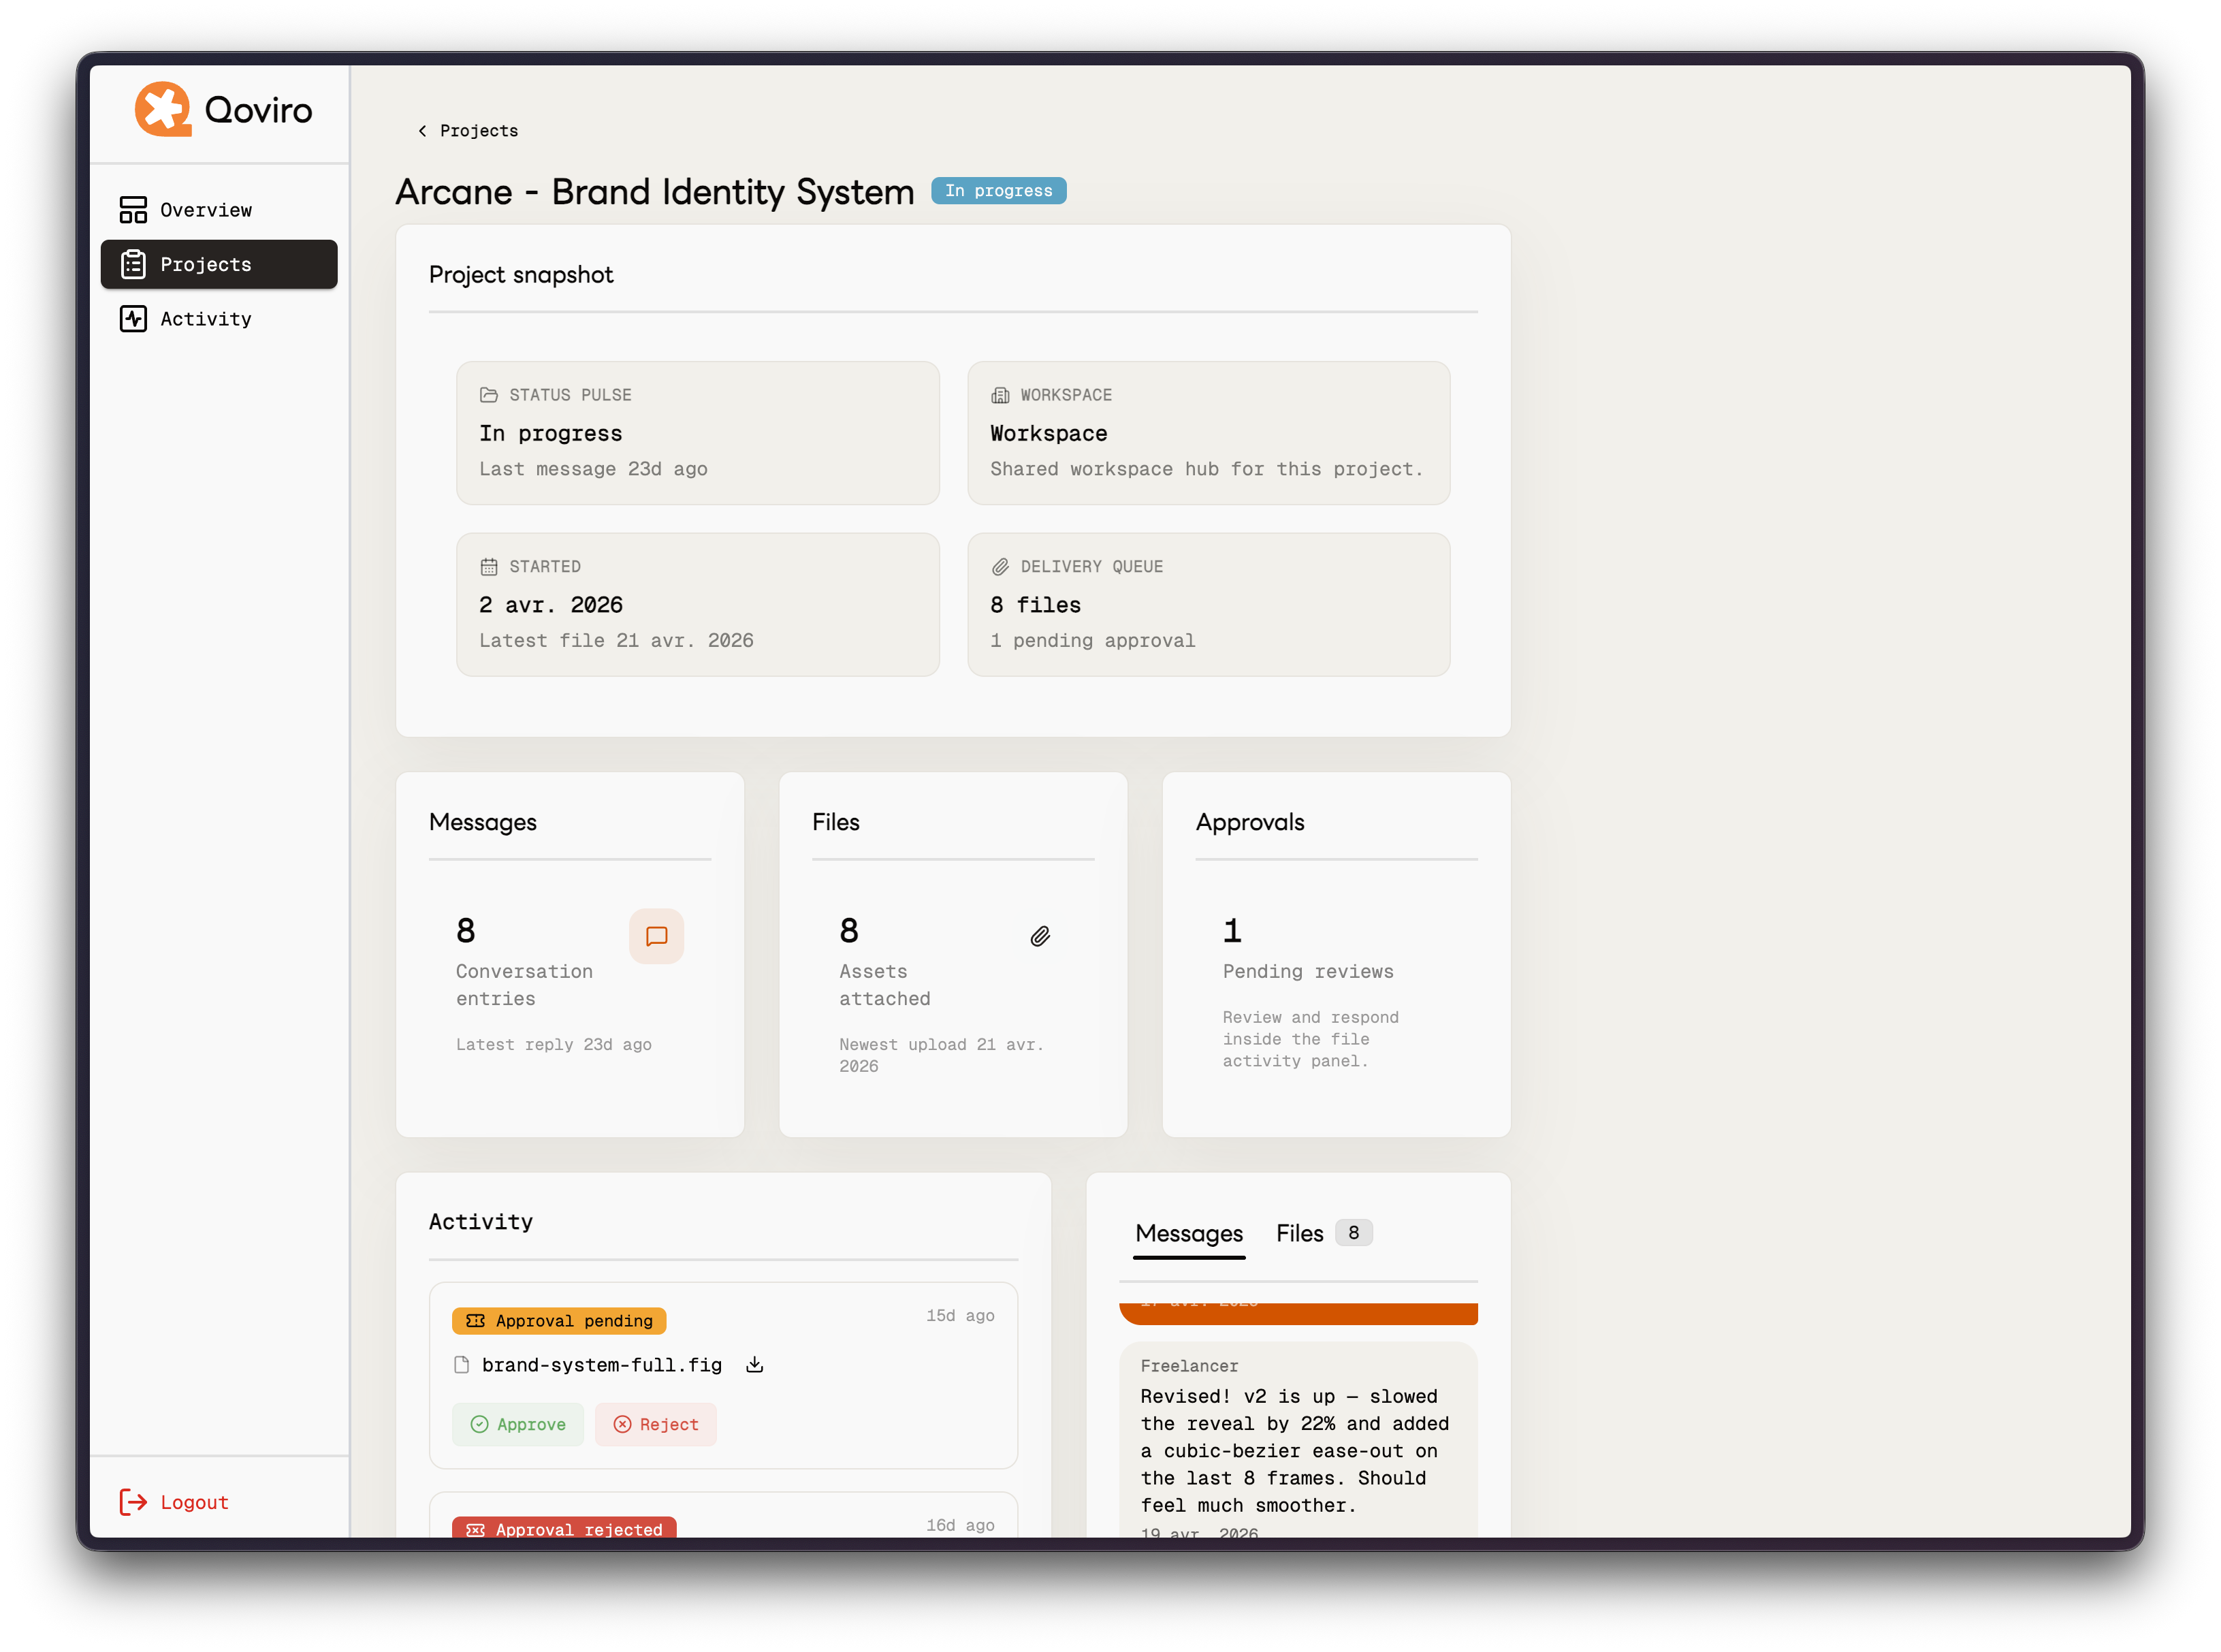
Task: Click the paperclip icon in Files card
Action: point(1040,936)
